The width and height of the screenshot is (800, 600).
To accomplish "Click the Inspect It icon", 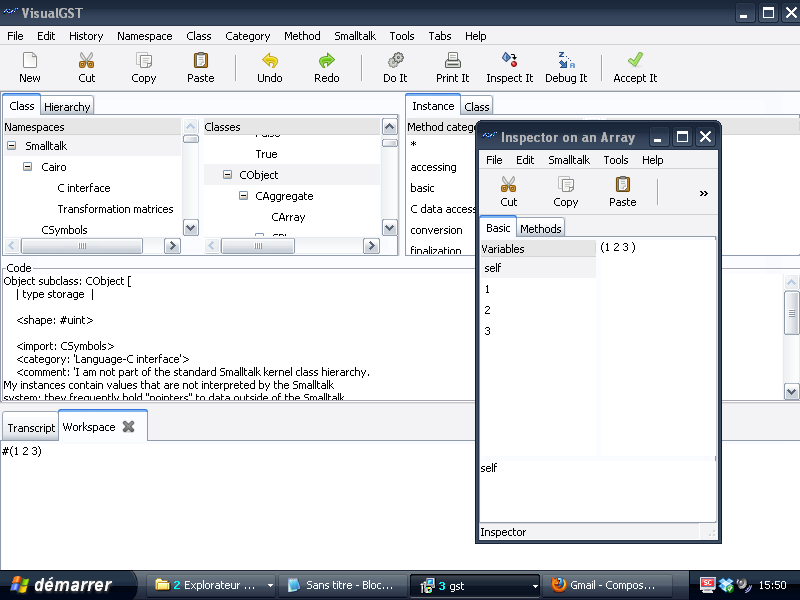I will 509,61.
